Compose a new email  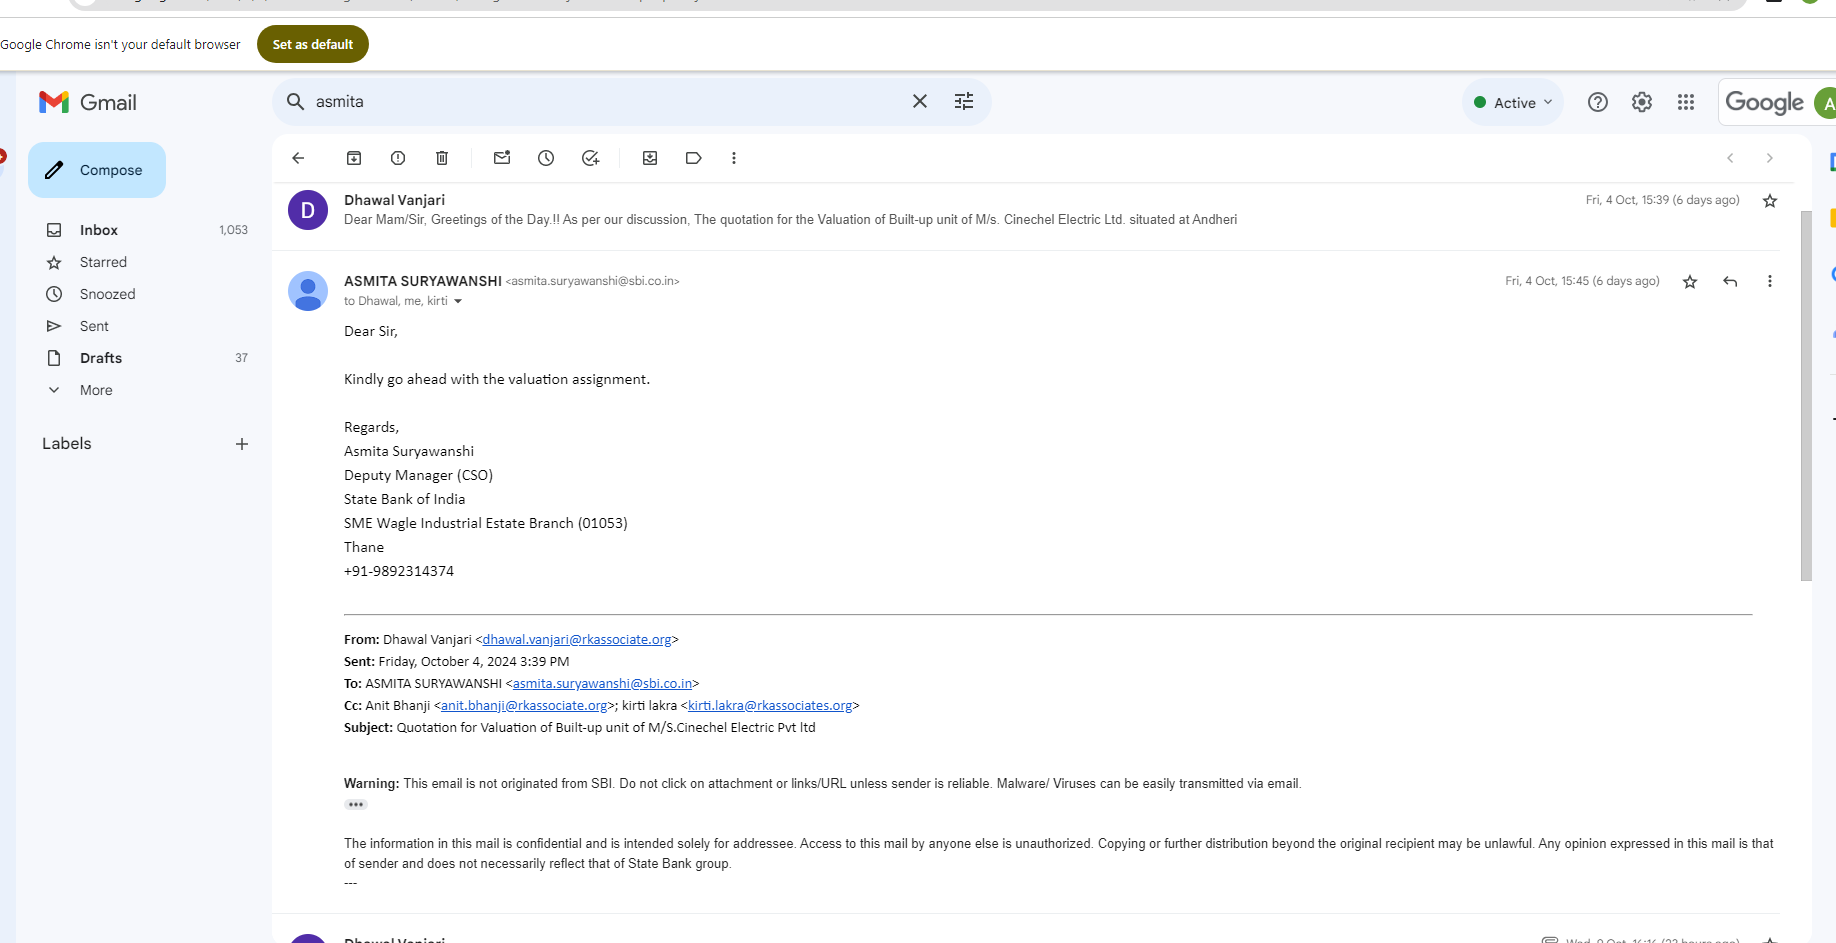[x=97, y=170]
